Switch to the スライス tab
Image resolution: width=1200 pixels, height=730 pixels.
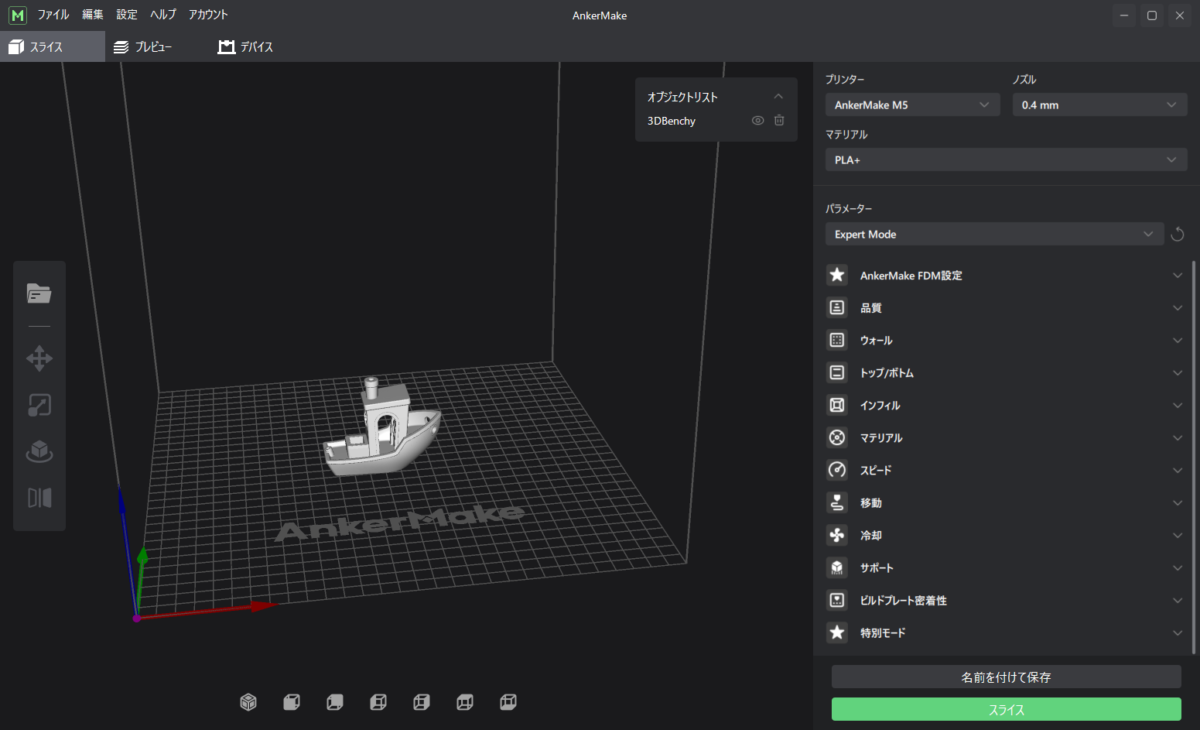(52, 47)
